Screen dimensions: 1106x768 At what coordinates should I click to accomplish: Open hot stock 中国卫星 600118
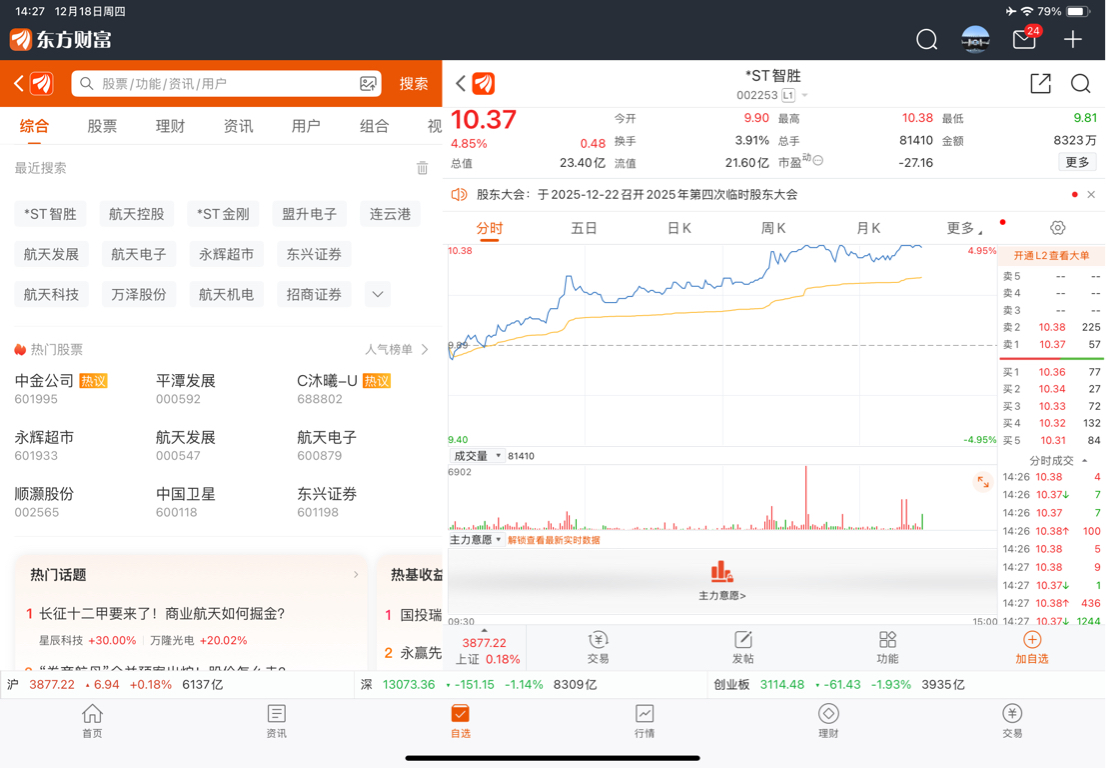[x=186, y=502]
